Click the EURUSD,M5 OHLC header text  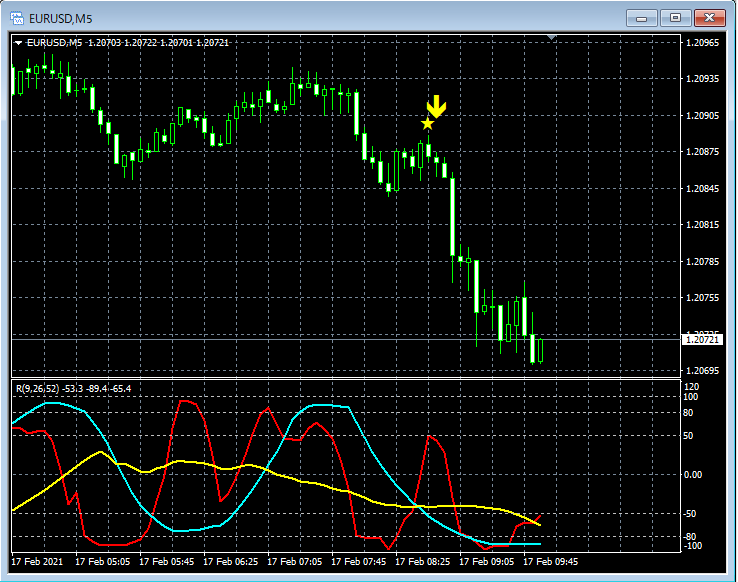(x=128, y=43)
